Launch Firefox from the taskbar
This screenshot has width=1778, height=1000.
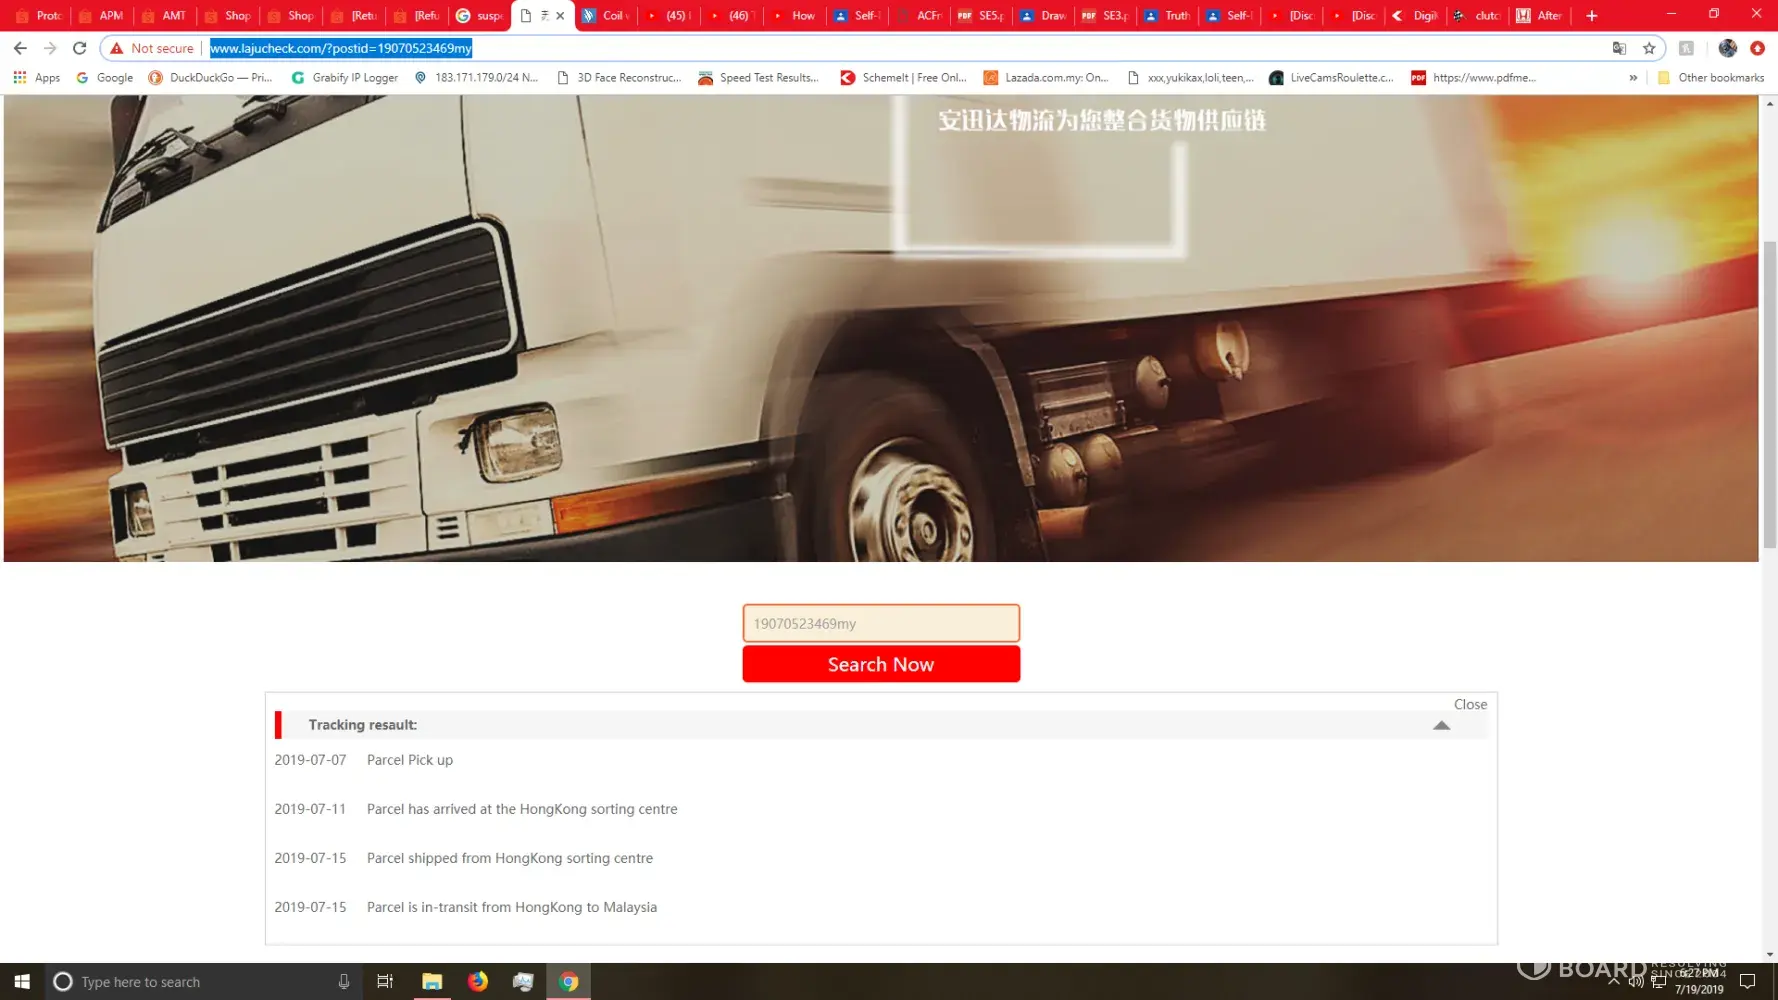click(478, 982)
